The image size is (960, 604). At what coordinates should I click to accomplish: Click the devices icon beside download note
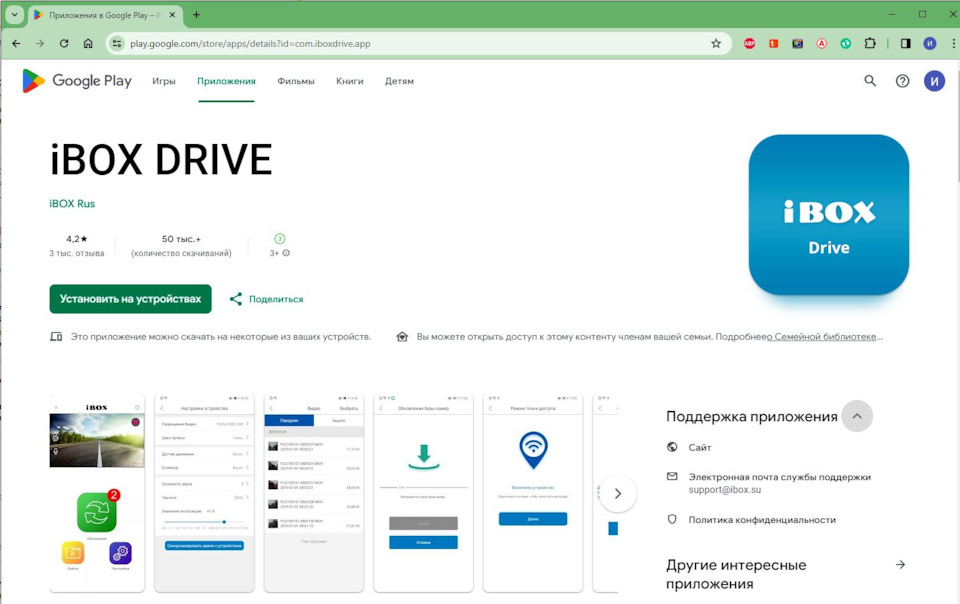pos(56,337)
